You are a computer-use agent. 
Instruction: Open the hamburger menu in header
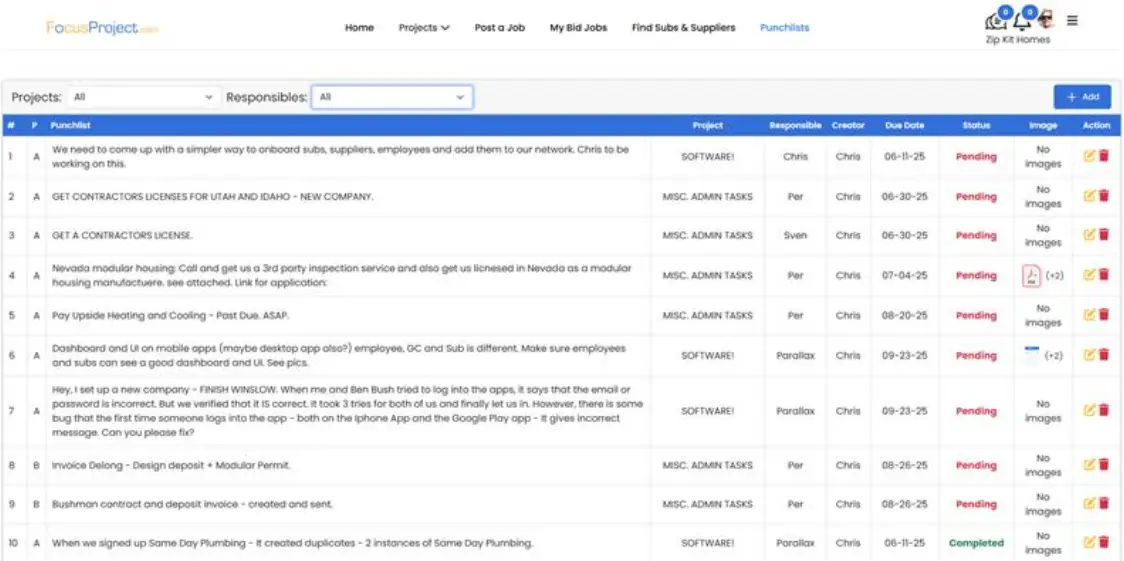click(x=1072, y=20)
